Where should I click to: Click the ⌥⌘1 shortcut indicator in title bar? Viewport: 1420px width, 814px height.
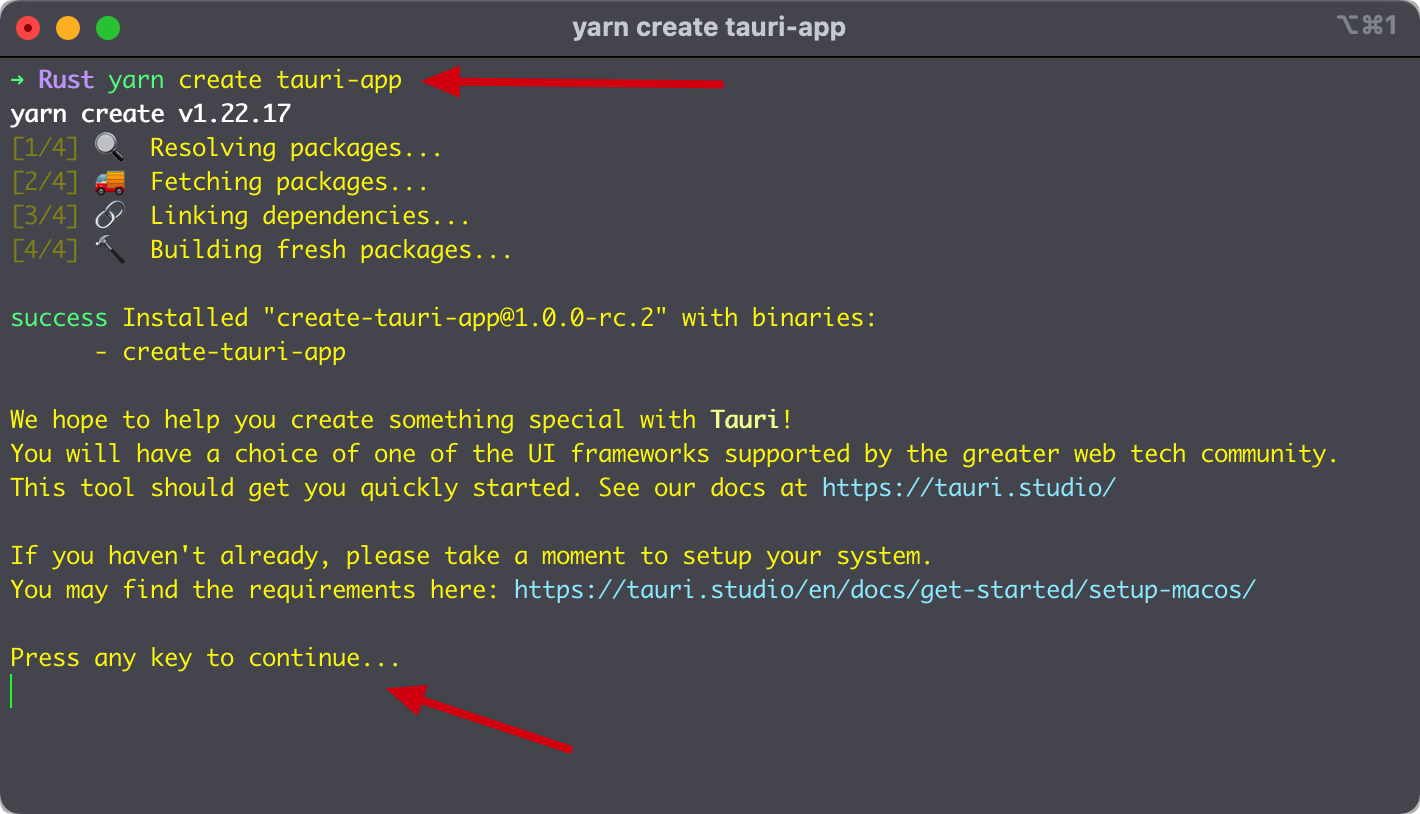click(x=1366, y=26)
